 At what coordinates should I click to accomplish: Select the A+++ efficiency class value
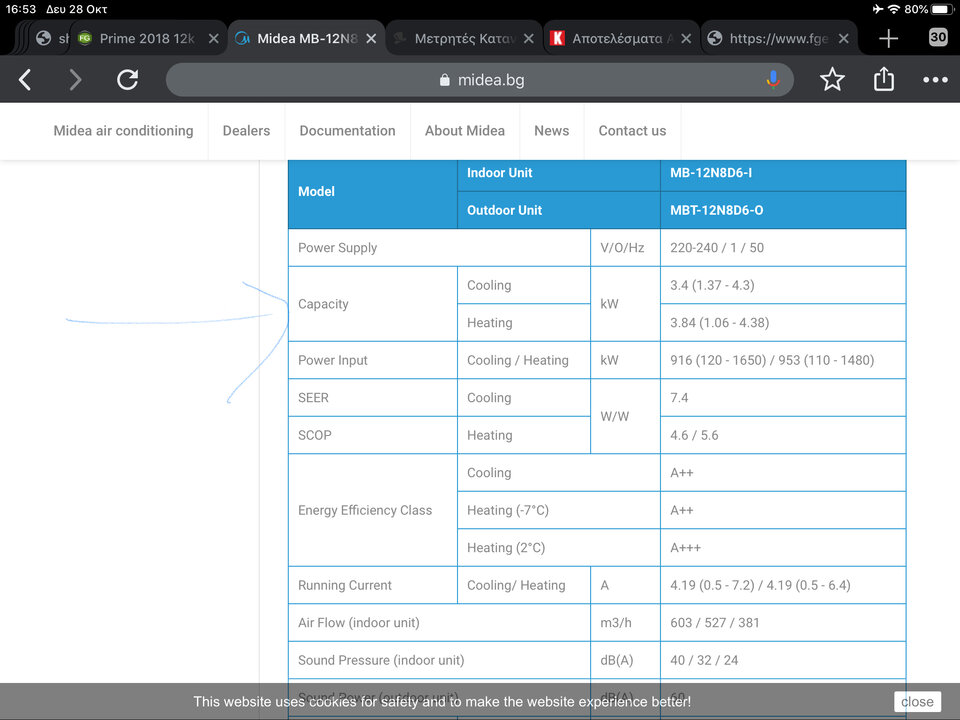click(x=685, y=547)
